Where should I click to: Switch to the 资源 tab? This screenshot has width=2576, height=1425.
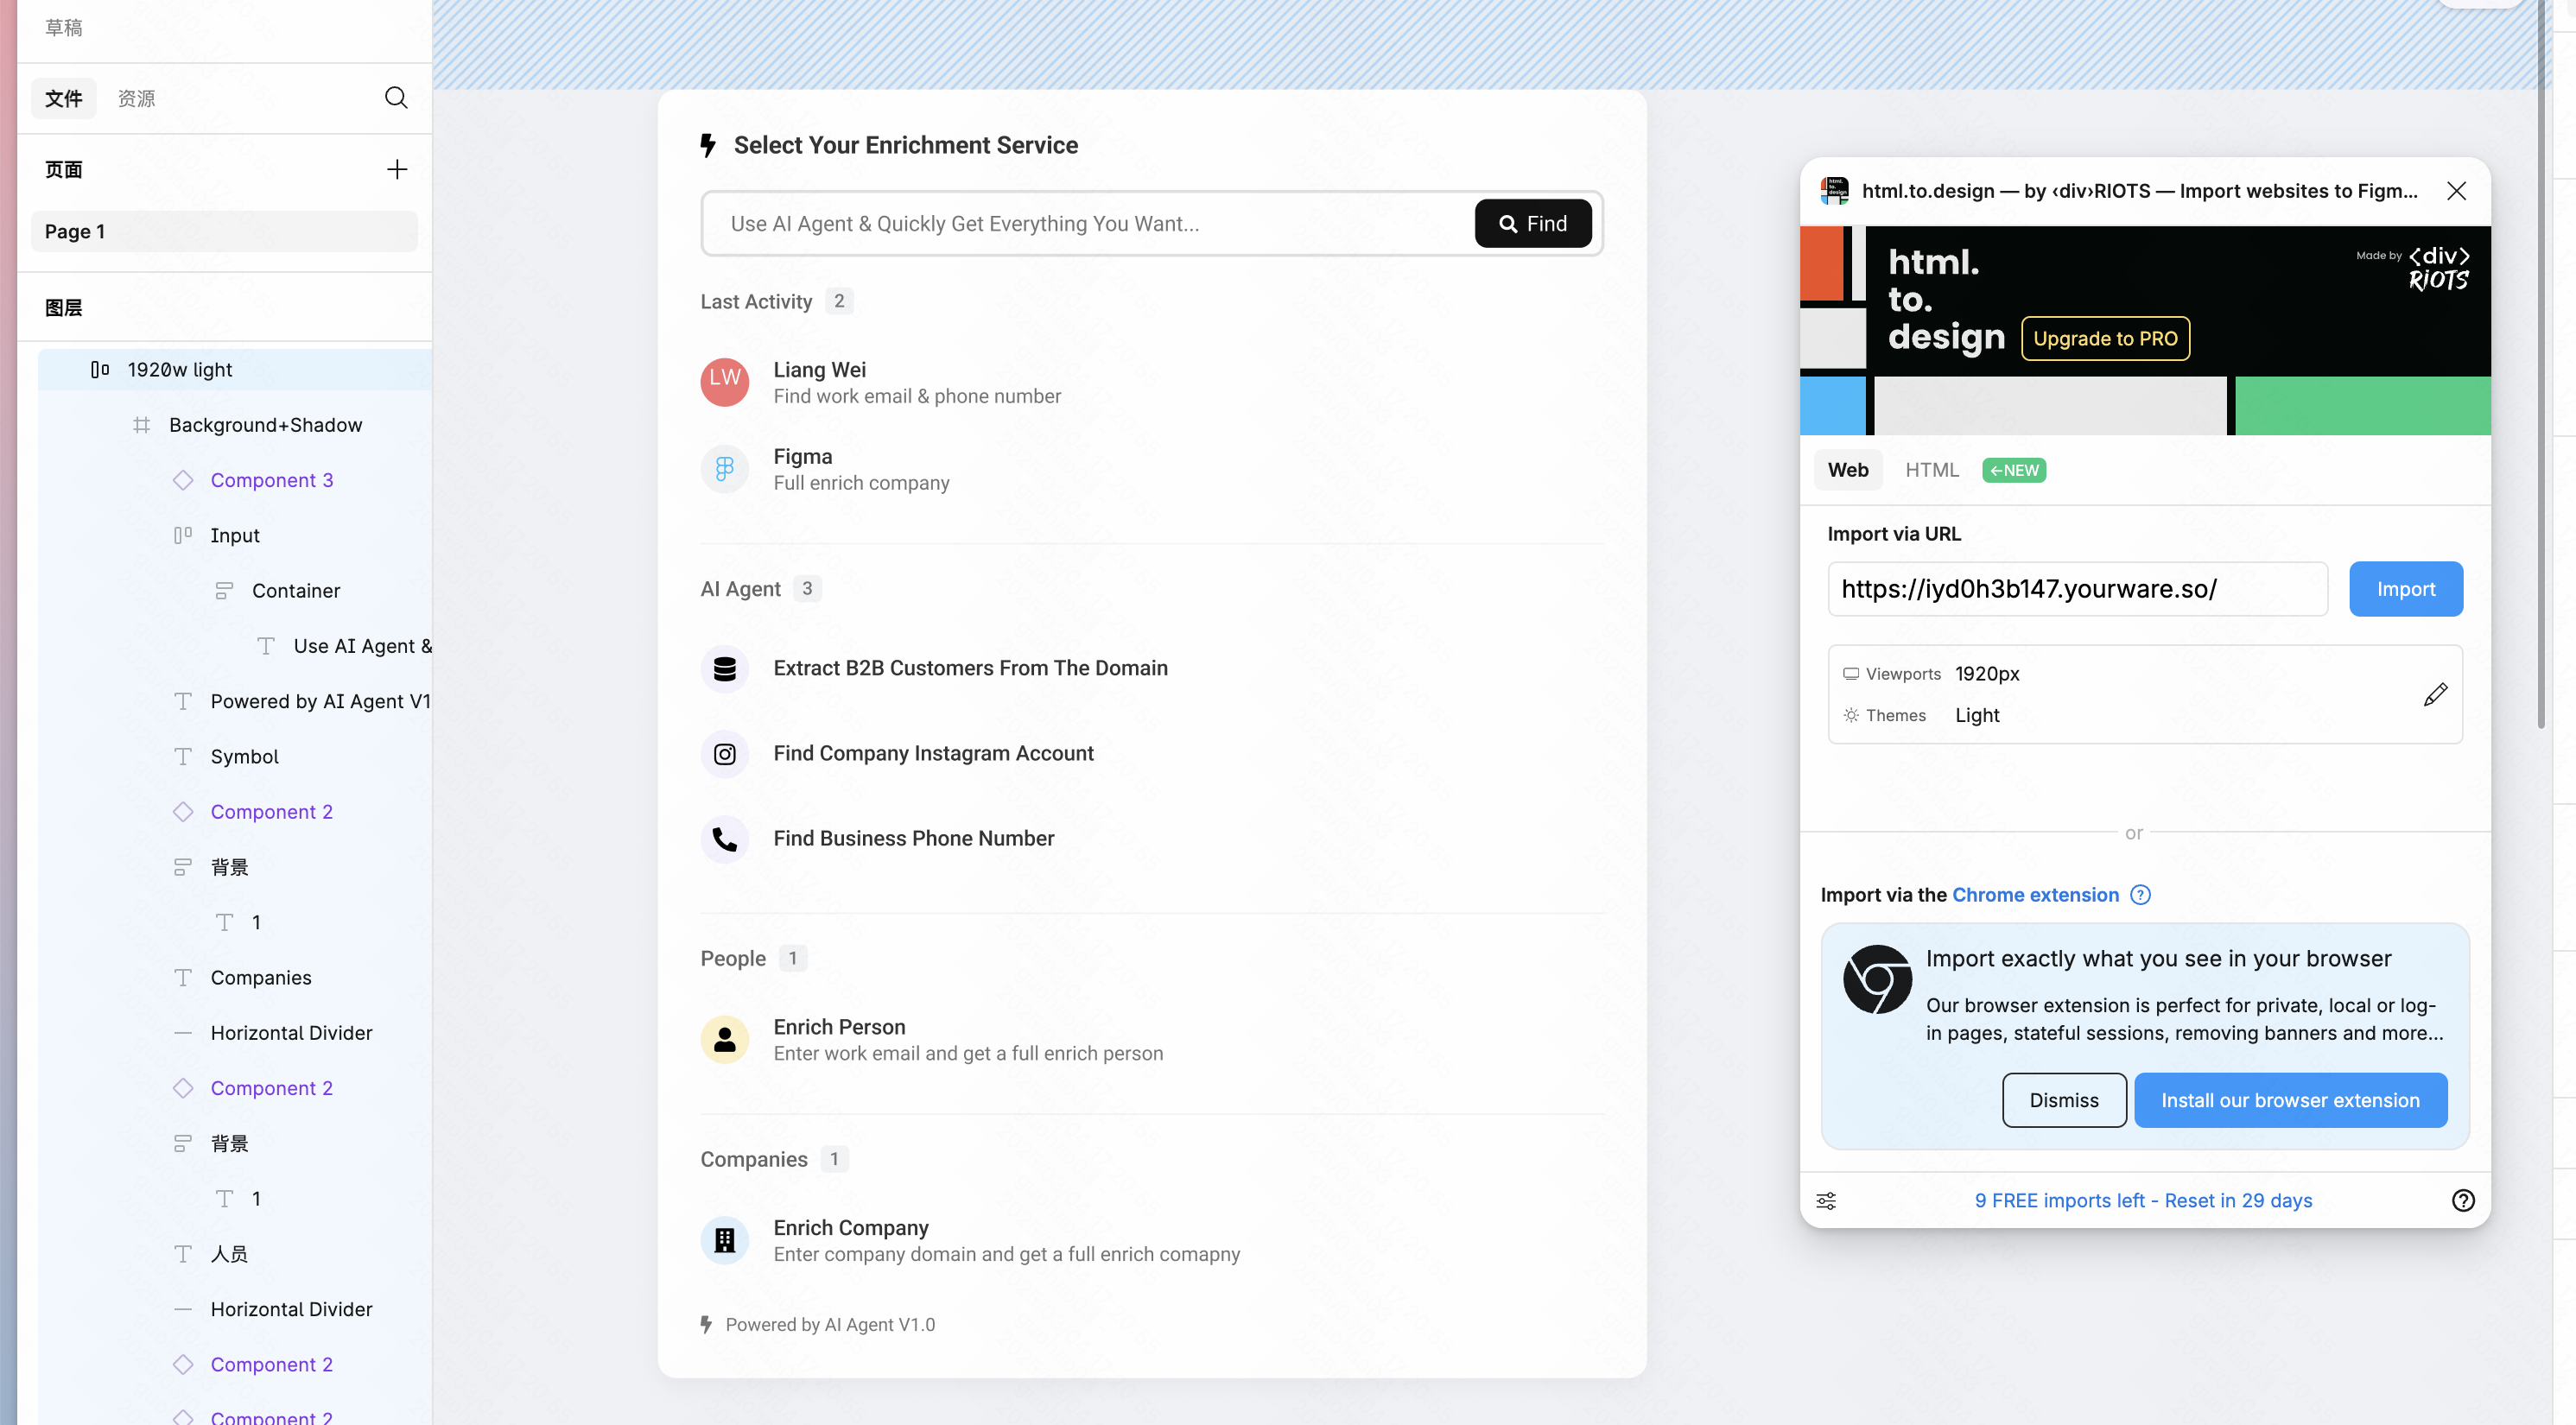click(x=136, y=98)
